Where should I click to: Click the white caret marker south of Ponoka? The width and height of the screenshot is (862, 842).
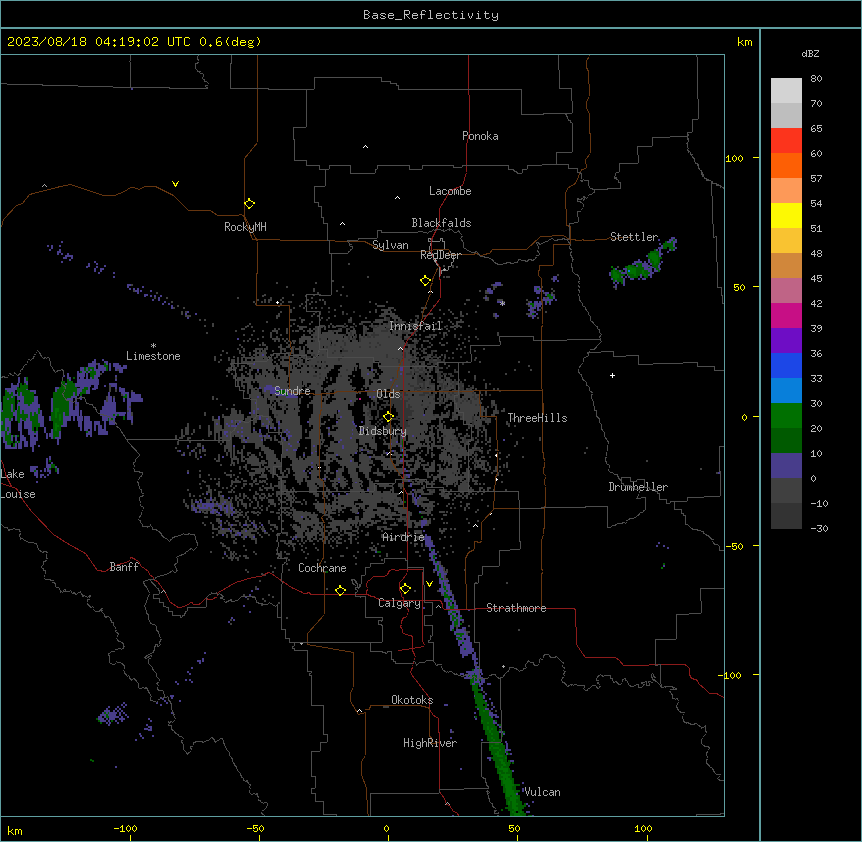[365, 147]
